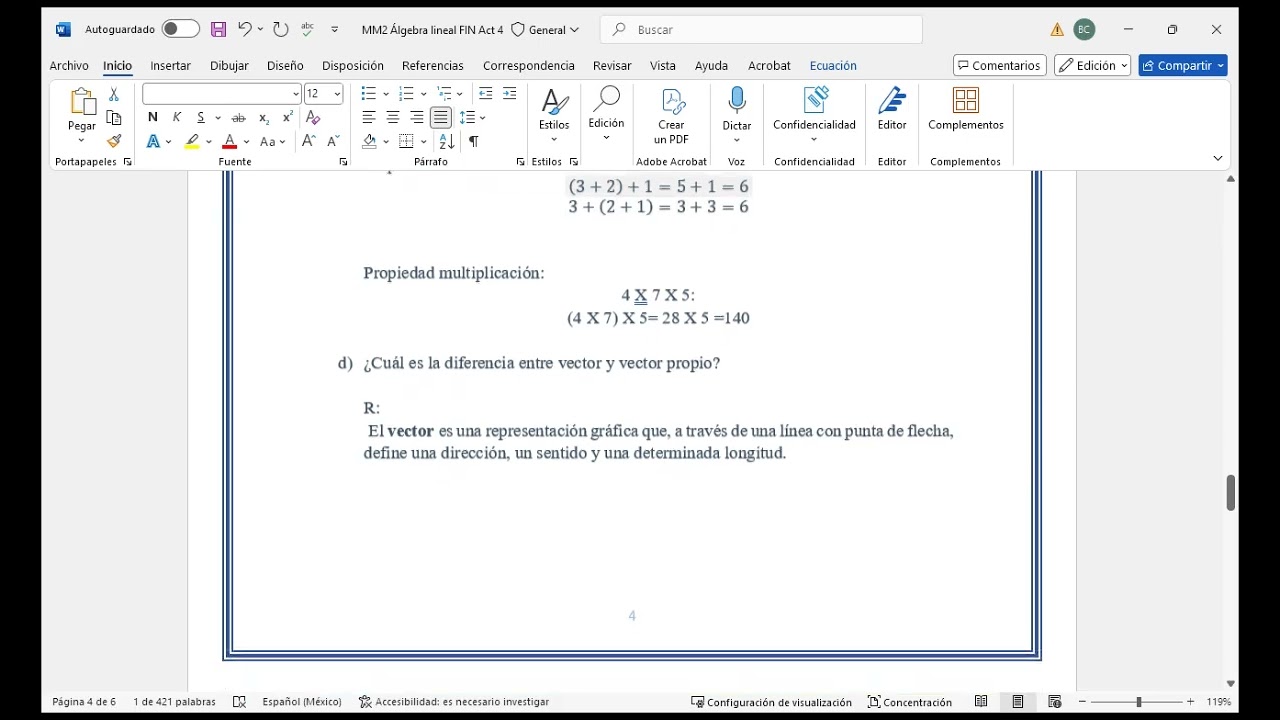Apply yellow text highlight color
The height and width of the screenshot is (720, 1280).
tap(192, 142)
